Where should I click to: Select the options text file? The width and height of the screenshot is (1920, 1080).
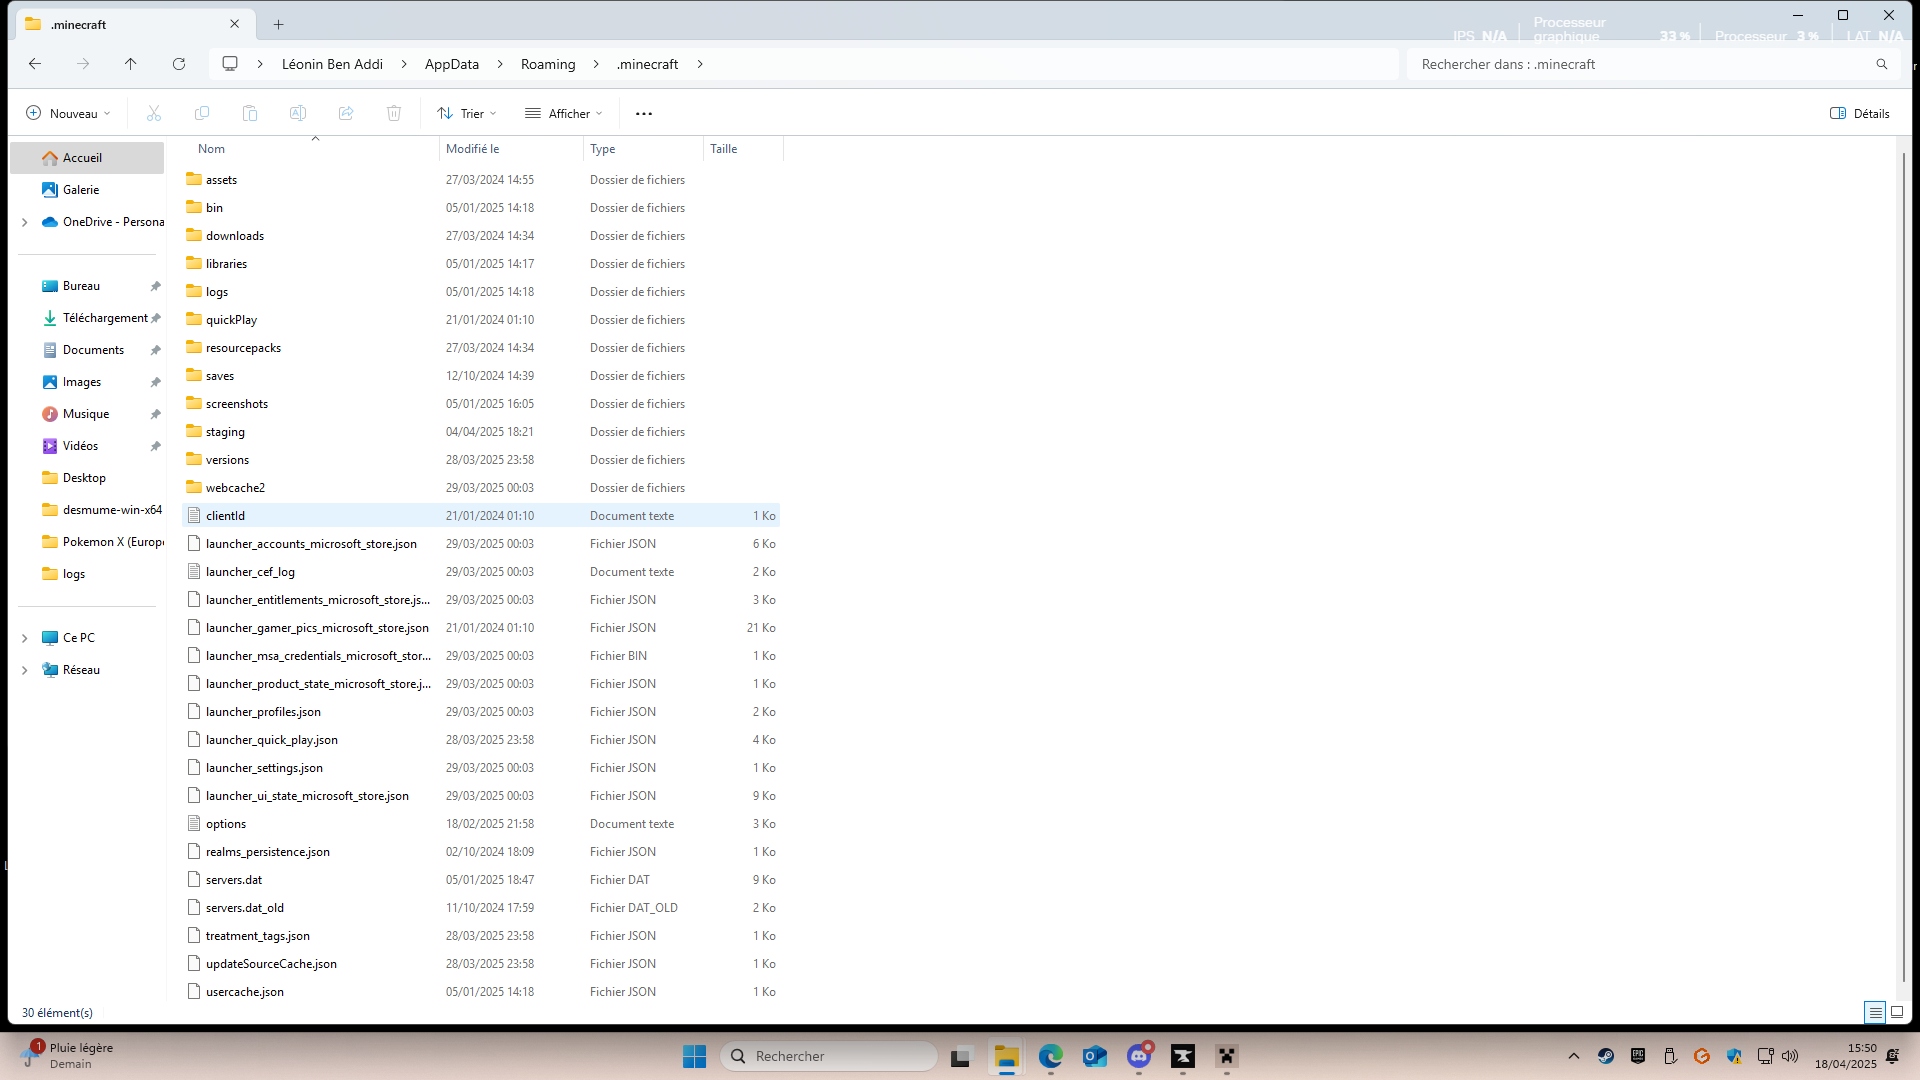coord(481,824)
